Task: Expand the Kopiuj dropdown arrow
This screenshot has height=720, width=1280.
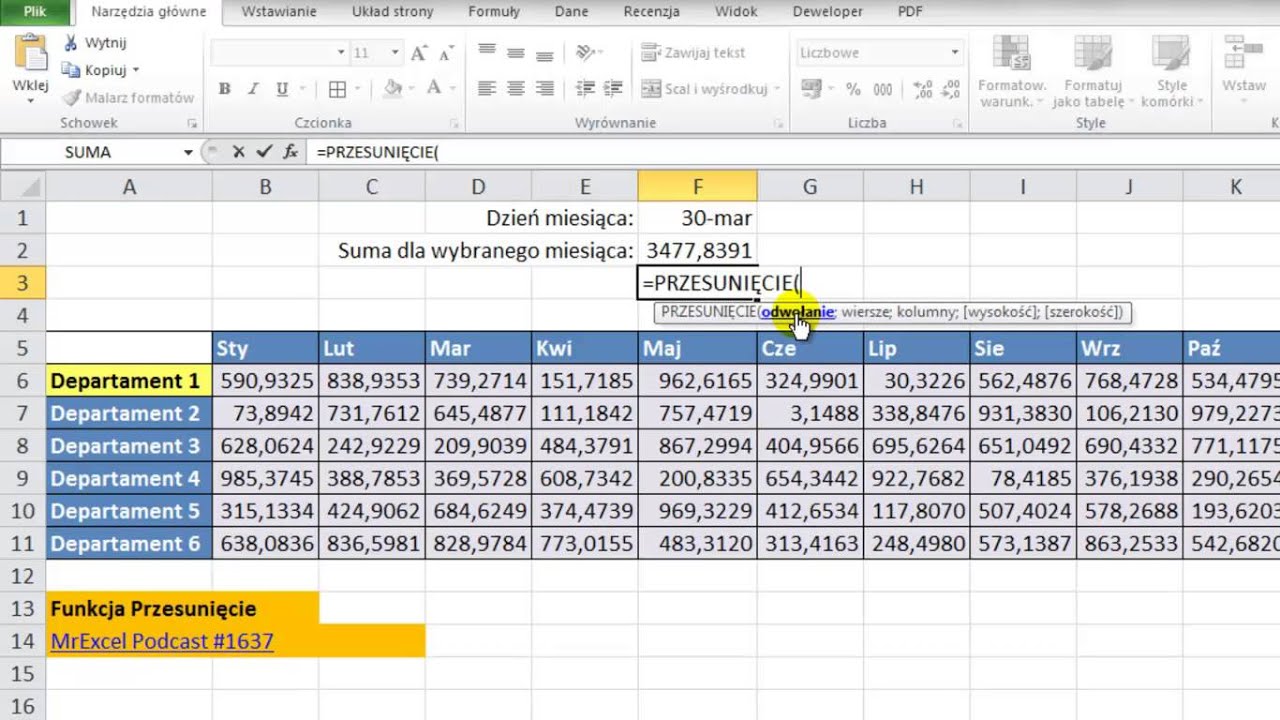Action: point(136,70)
